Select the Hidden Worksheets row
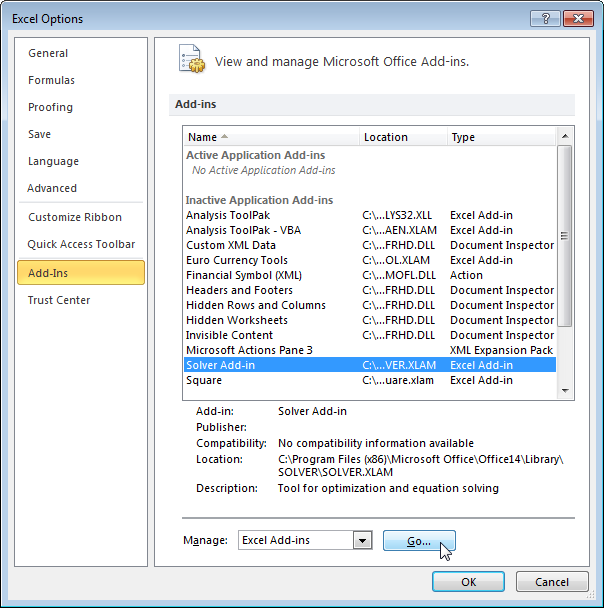Image resolution: width=604 pixels, height=608 pixels. (370, 320)
